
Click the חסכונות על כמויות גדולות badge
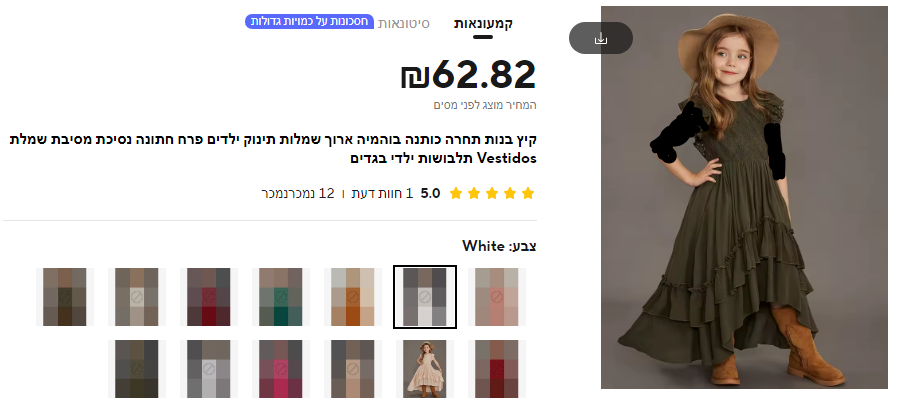point(309,22)
